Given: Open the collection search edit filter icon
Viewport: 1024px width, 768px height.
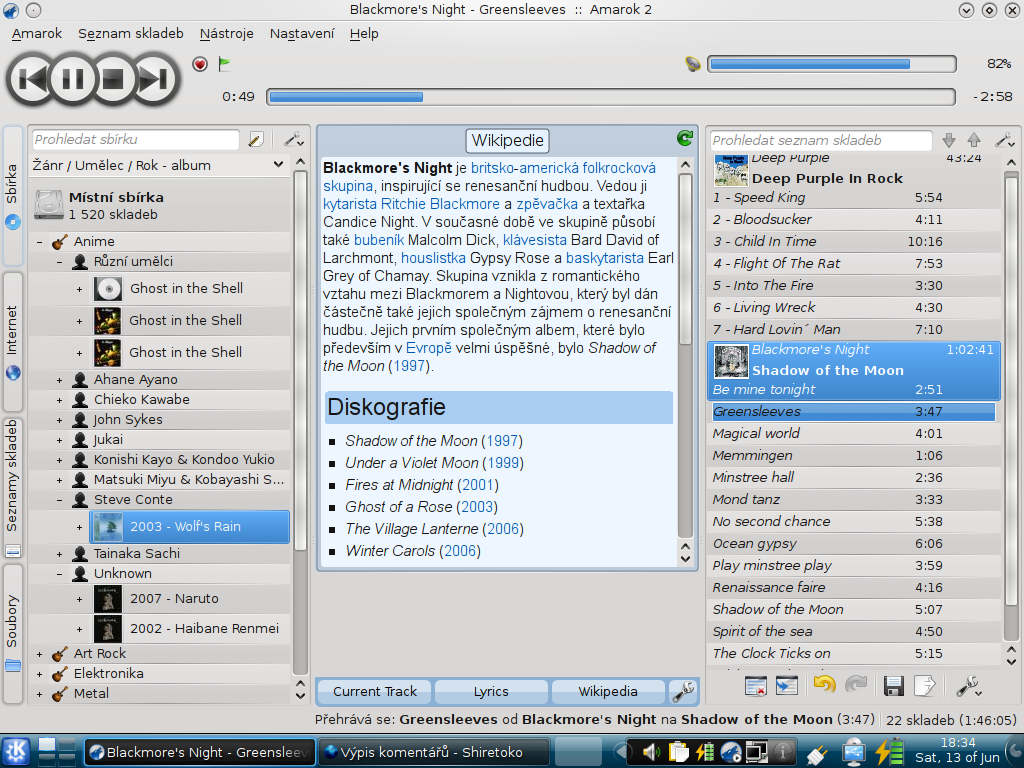Looking at the screenshot, I should pos(256,139).
